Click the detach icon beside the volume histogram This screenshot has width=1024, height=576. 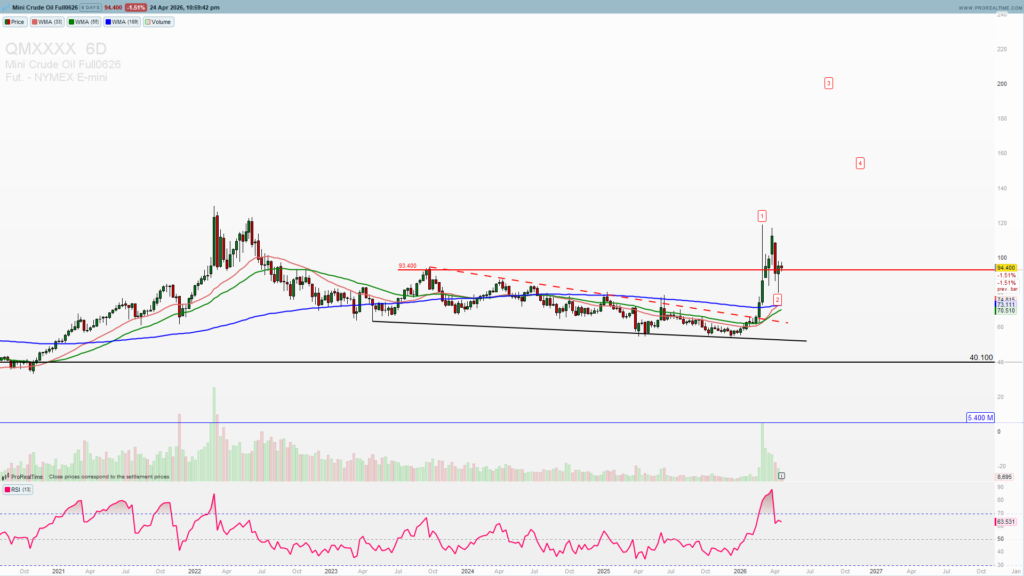click(784, 474)
